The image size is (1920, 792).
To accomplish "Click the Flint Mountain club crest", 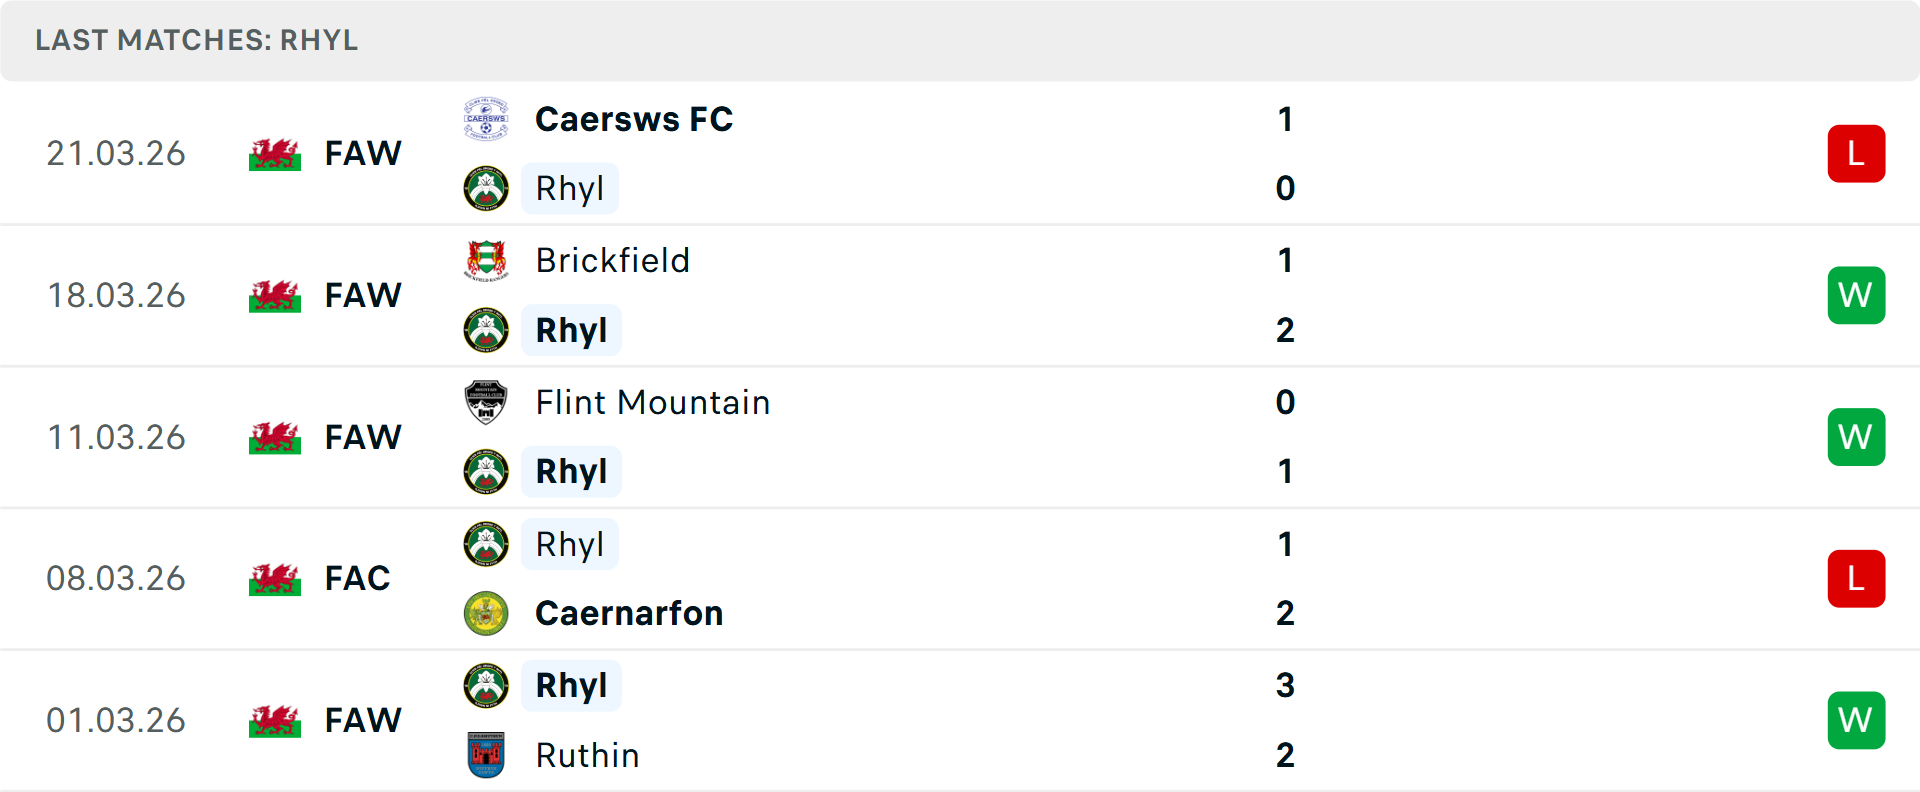I will click(x=486, y=402).
